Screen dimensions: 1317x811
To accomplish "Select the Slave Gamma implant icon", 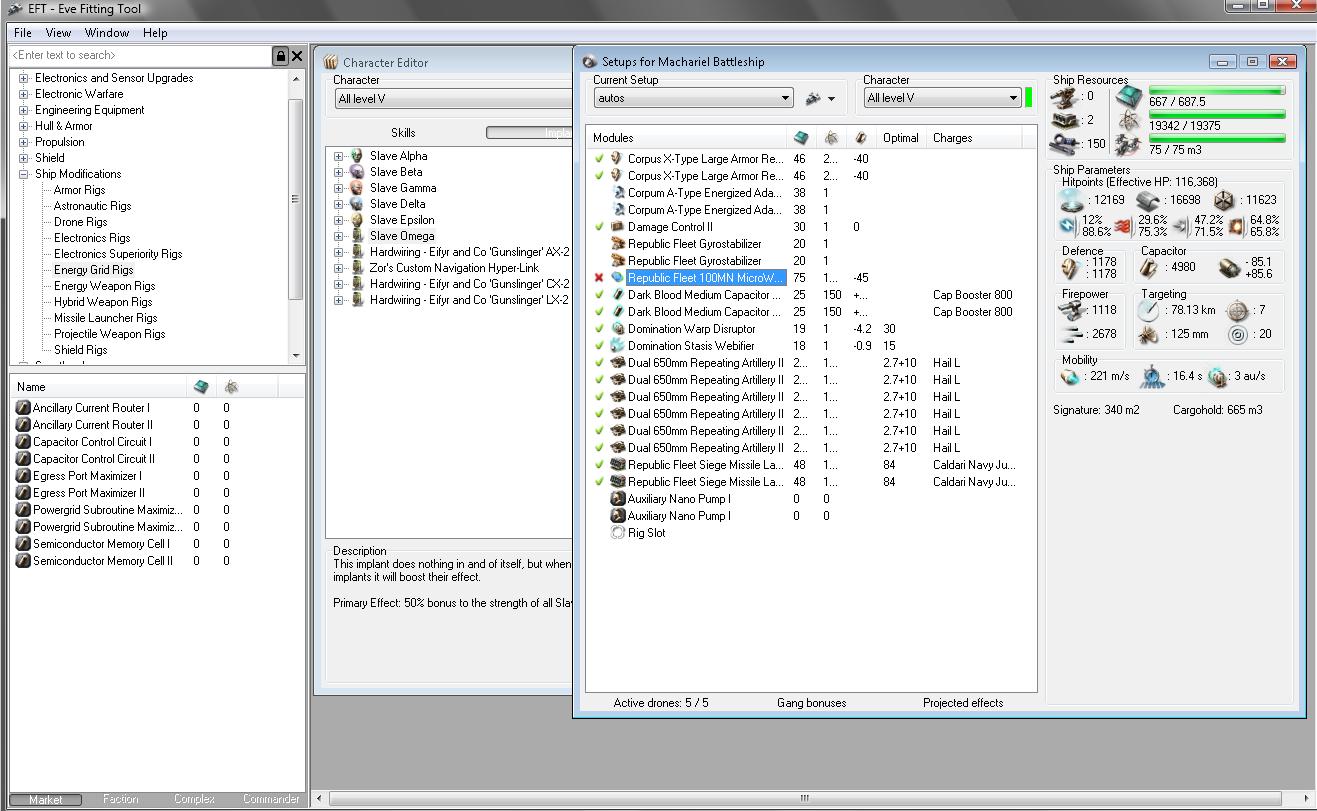I will click(357, 188).
